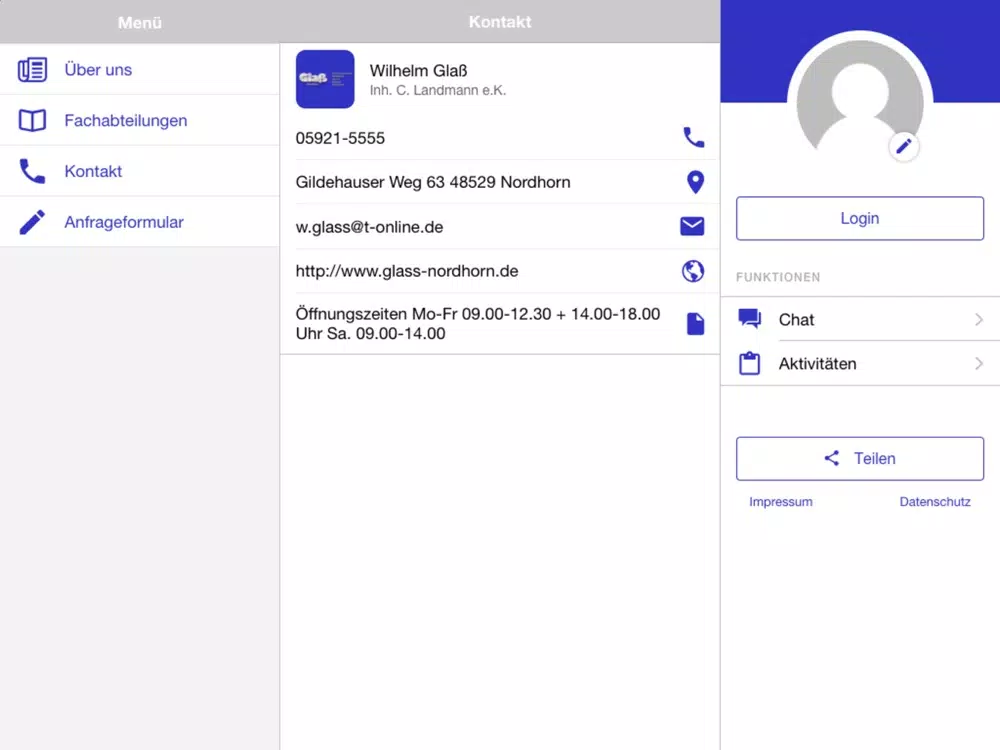Open the Datenschutz link
The image size is (1000, 750).
tap(935, 502)
